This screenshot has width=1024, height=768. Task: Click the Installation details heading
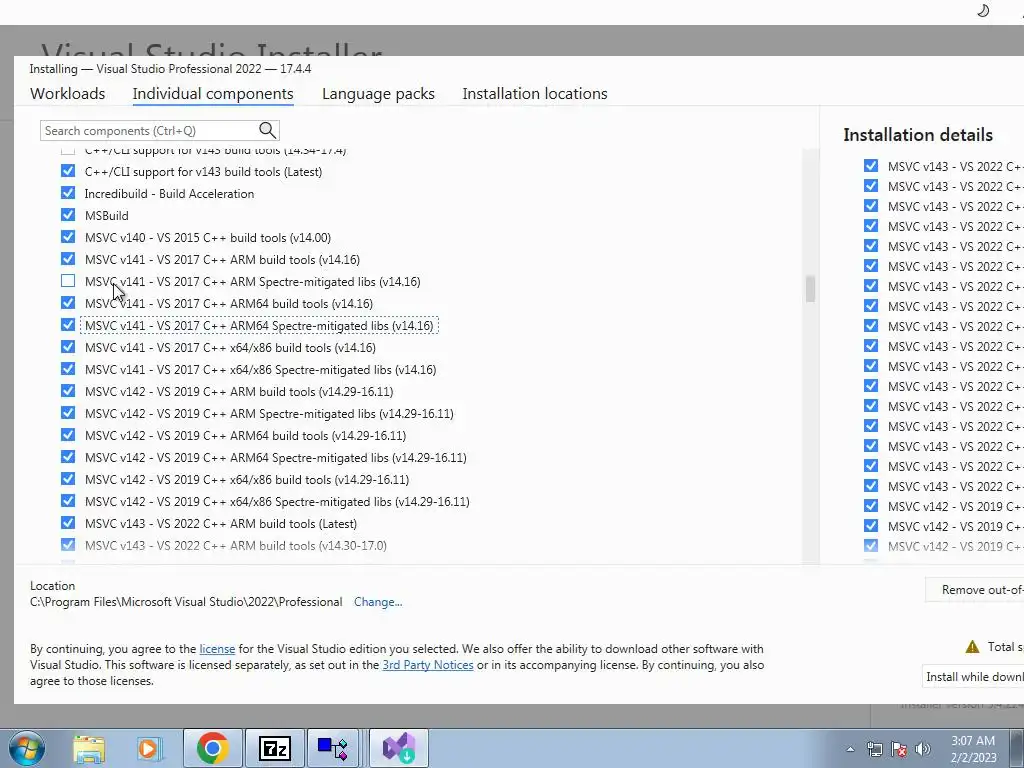coord(918,135)
